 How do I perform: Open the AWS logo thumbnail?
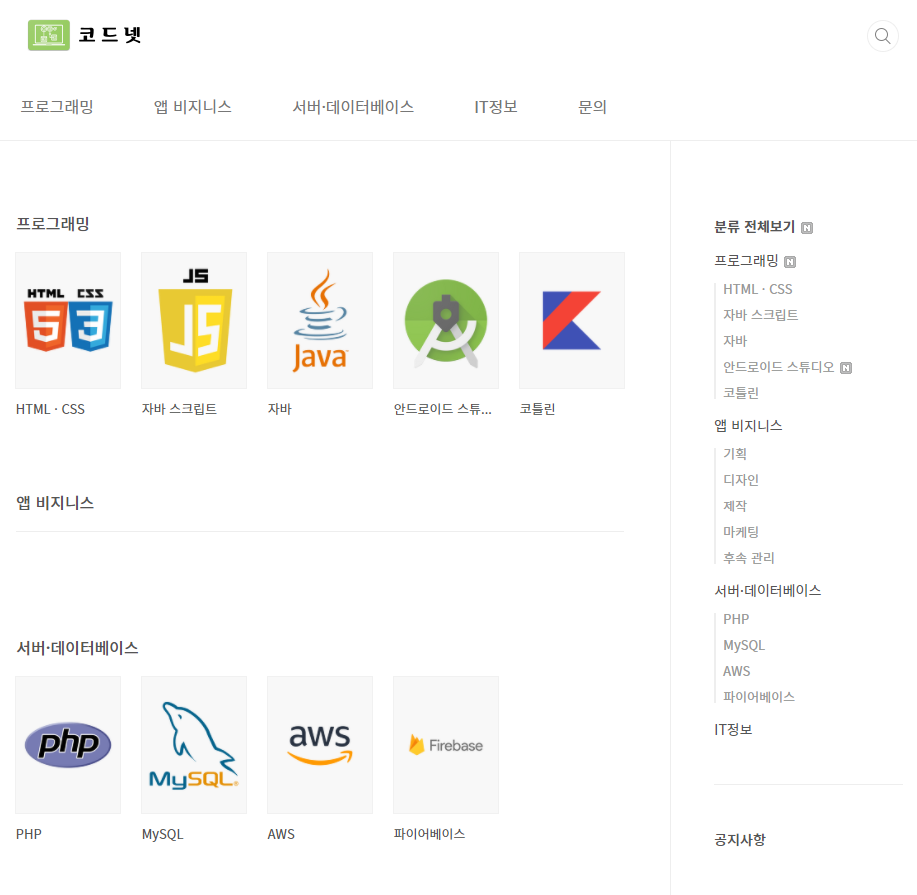[320, 745]
